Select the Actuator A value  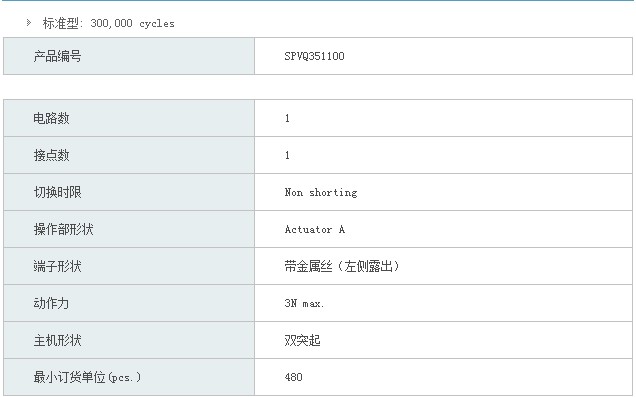tap(315, 230)
